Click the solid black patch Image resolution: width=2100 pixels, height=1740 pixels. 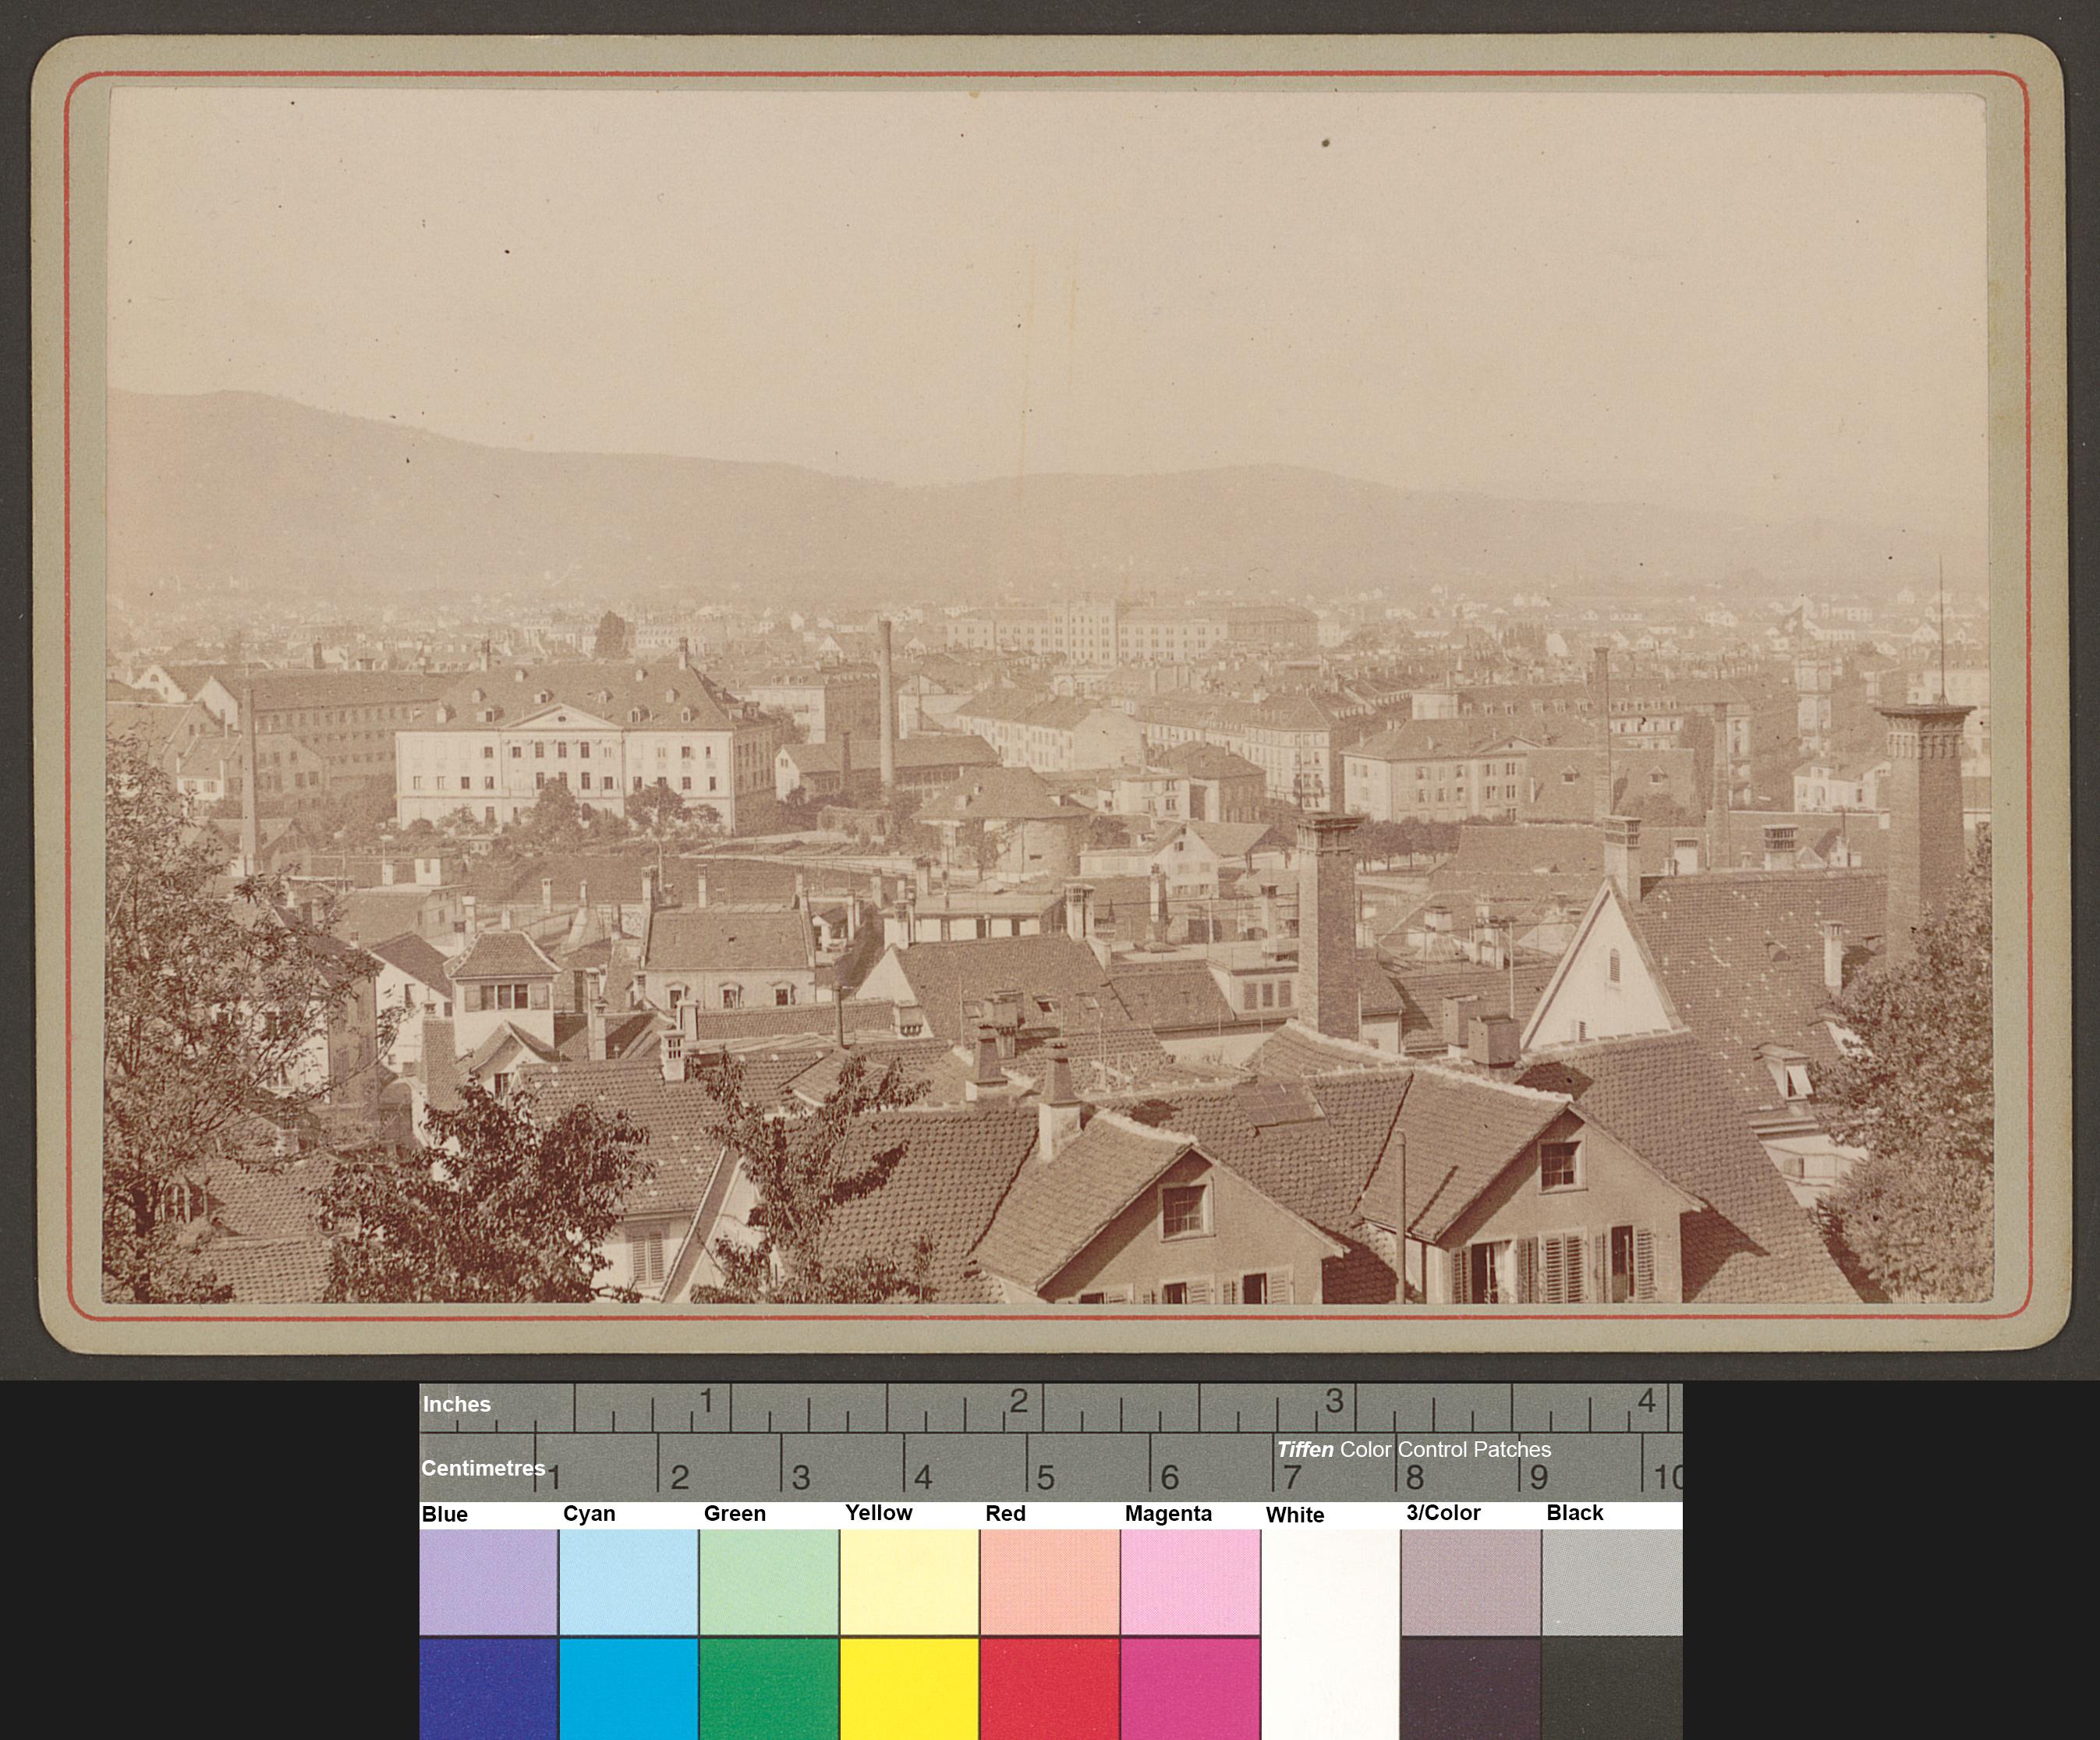coord(1612,1688)
